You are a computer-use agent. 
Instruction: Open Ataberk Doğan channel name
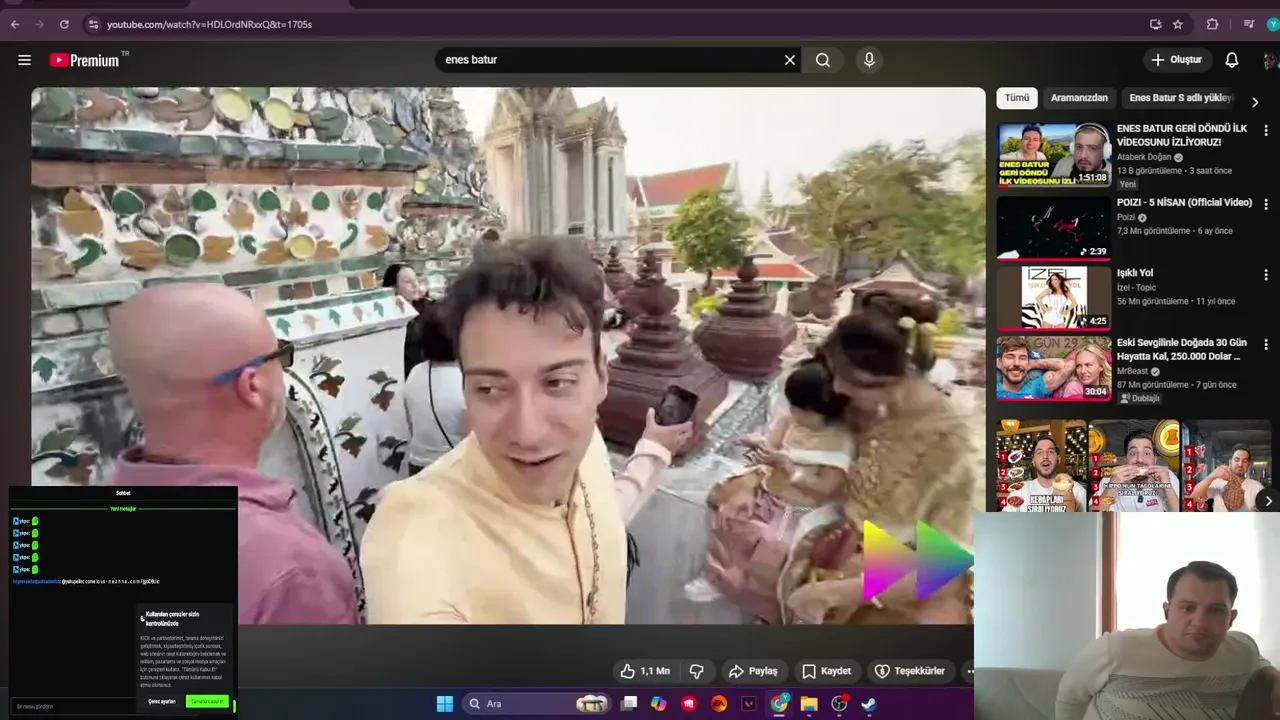(x=1143, y=157)
